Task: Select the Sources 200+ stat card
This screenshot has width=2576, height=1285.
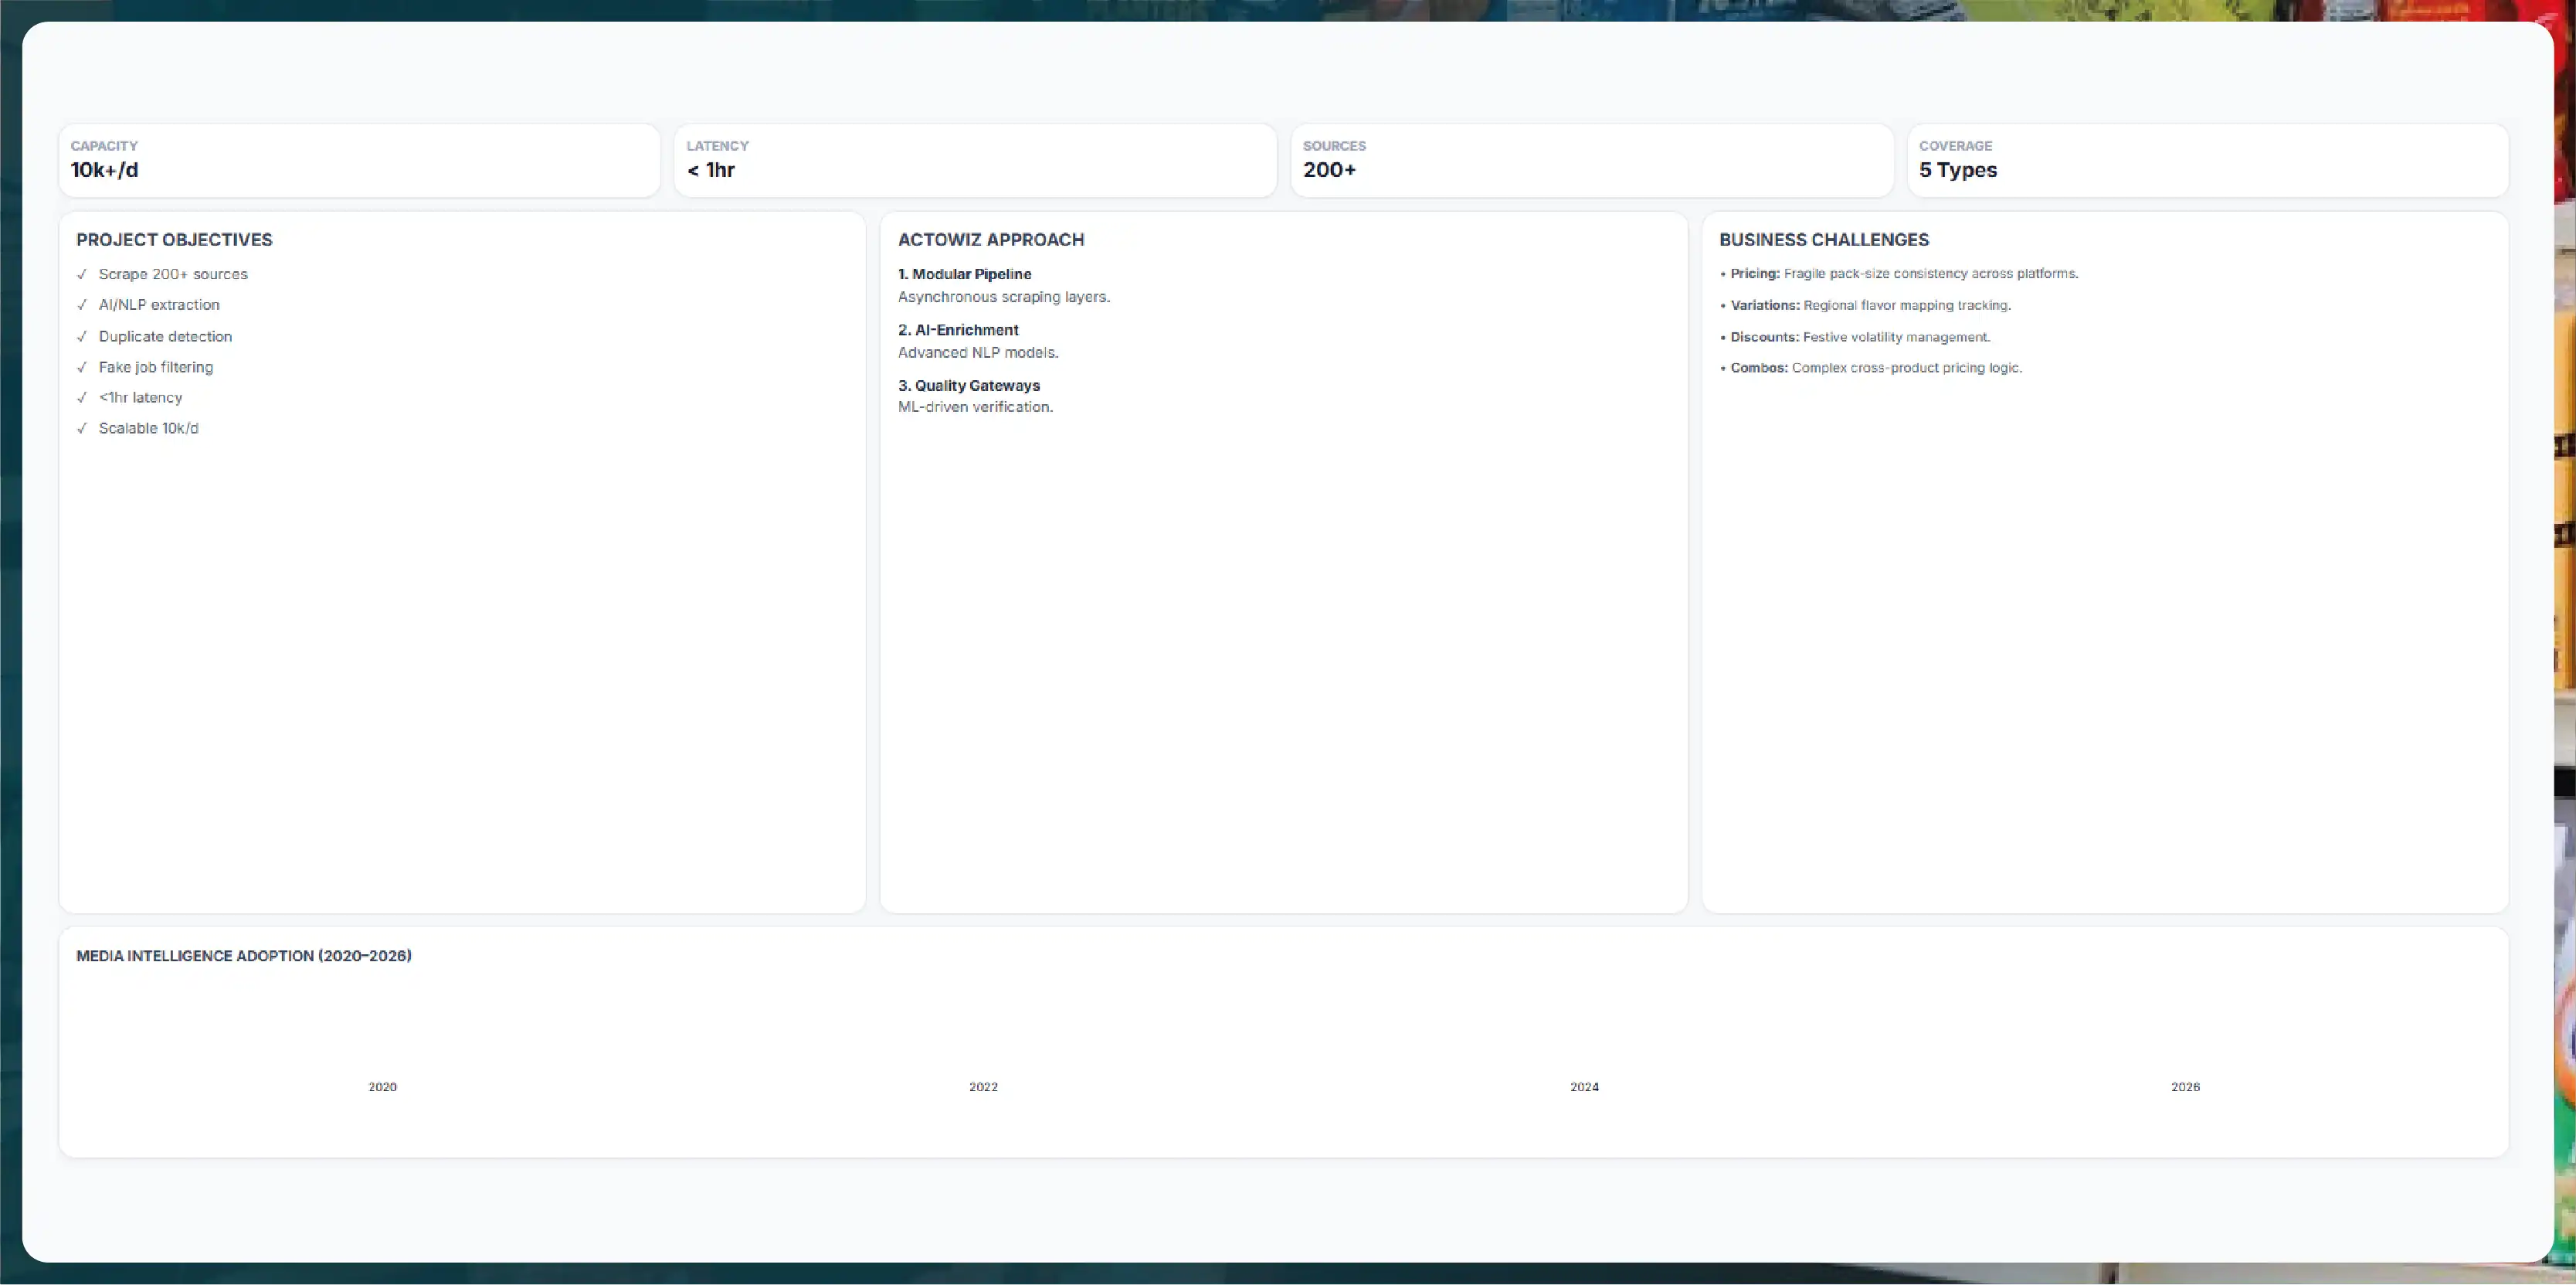Action: 1592,160
